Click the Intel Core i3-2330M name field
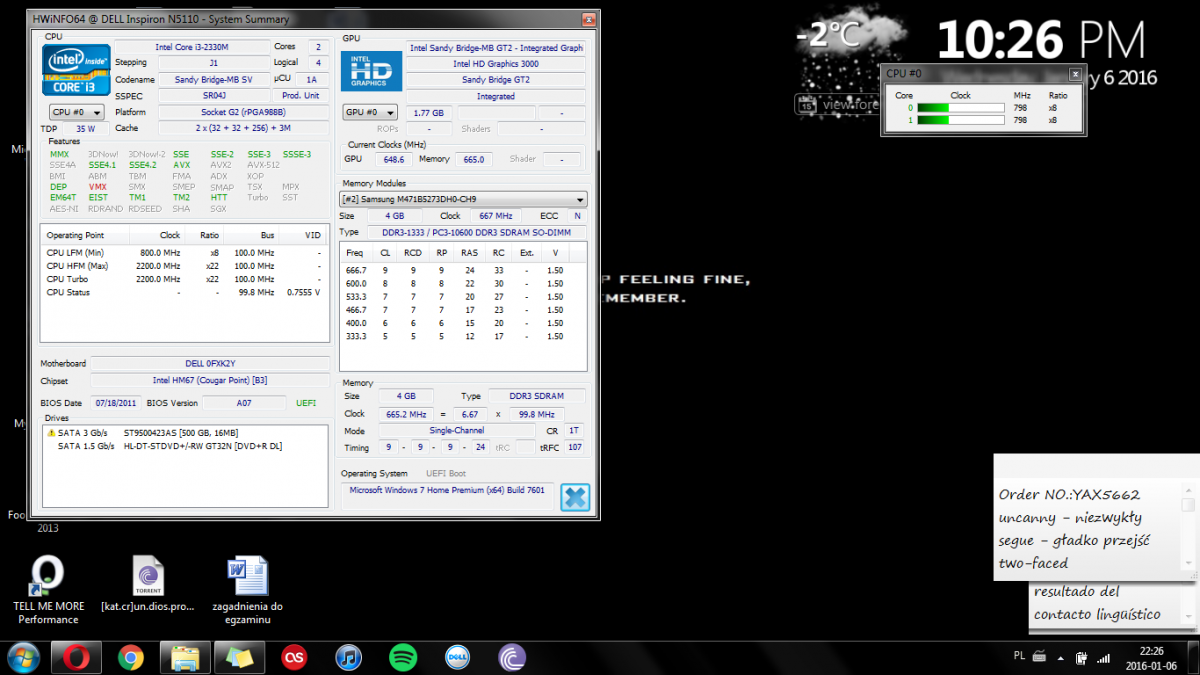Image resolution: width=1200 pixels, height=675 pixels. (192, 47)
